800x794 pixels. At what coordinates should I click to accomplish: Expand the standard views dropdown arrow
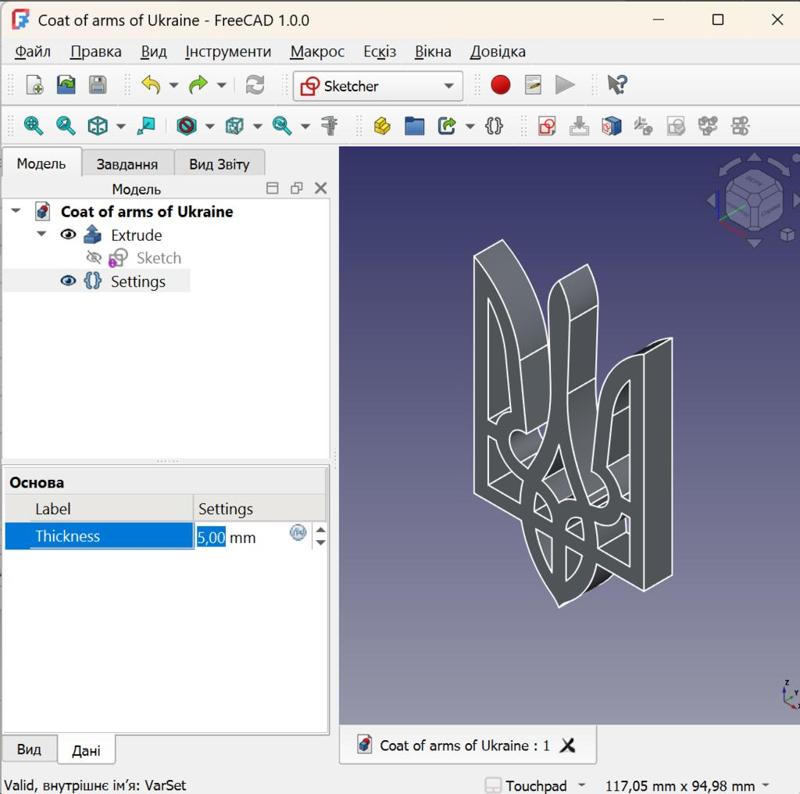coord(120,126)
